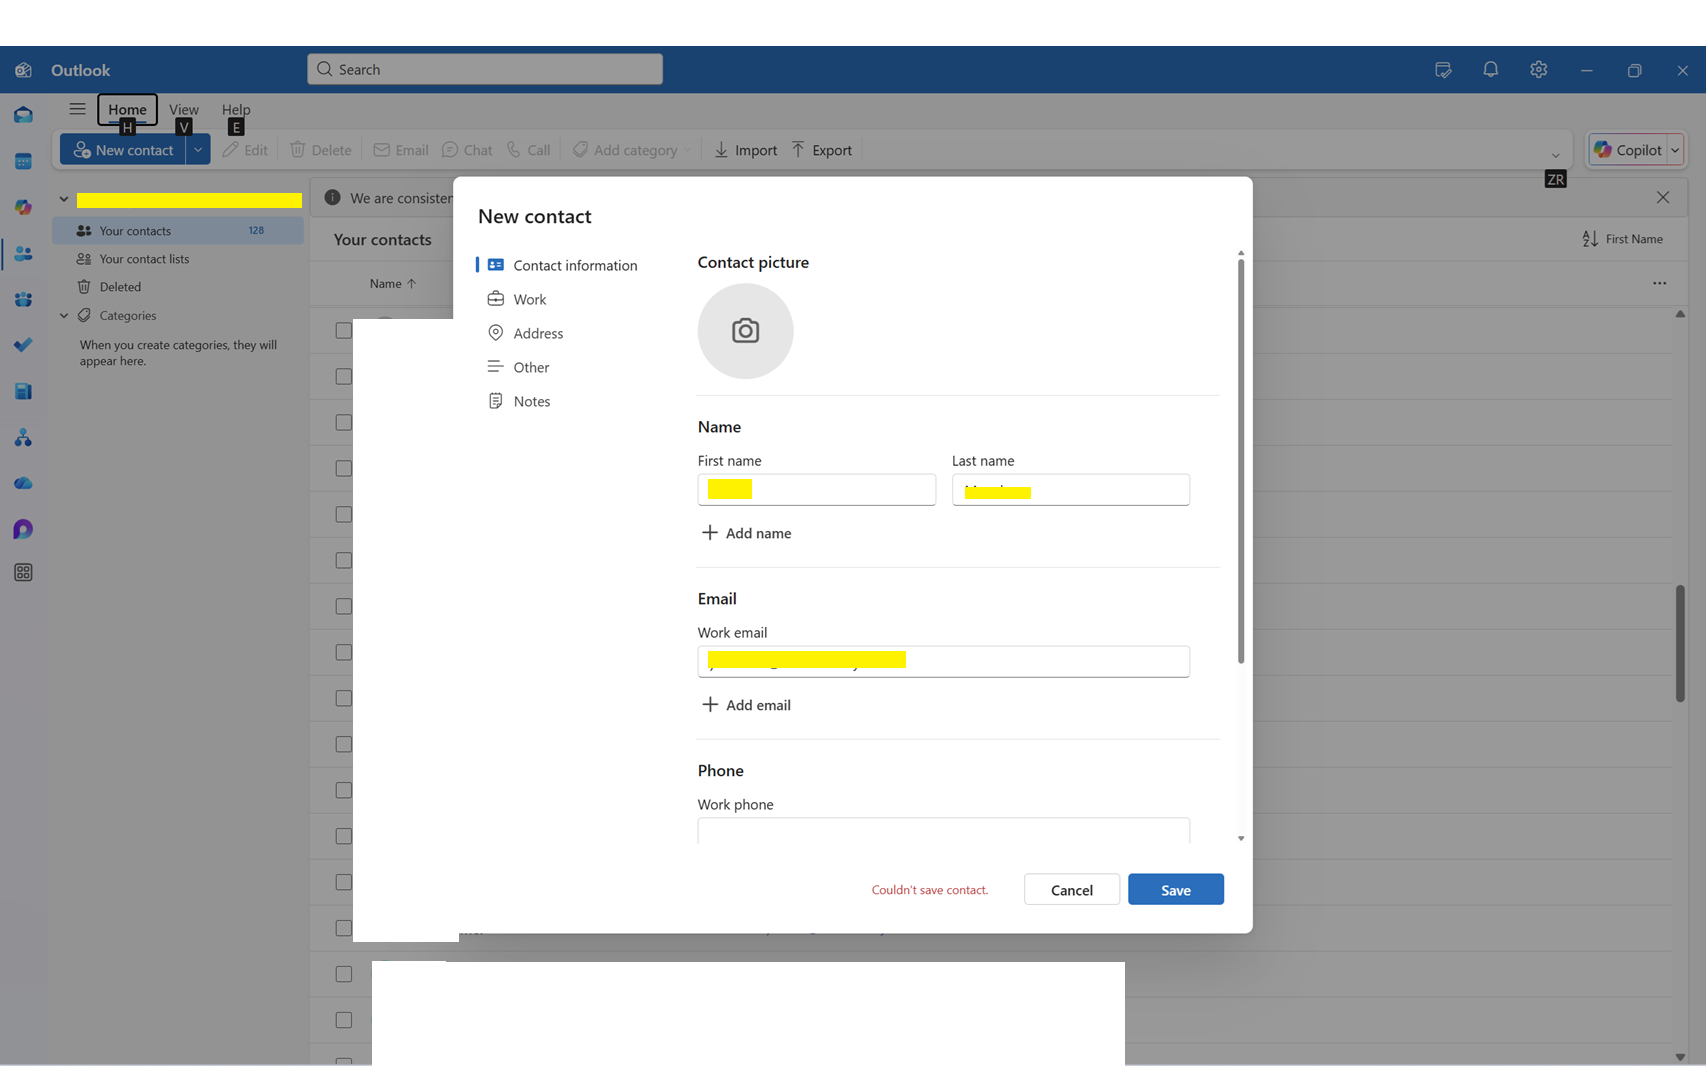1706x1066 pixels.
Task: Open the Calendar app in the sidebar
Action: (22, 161)
